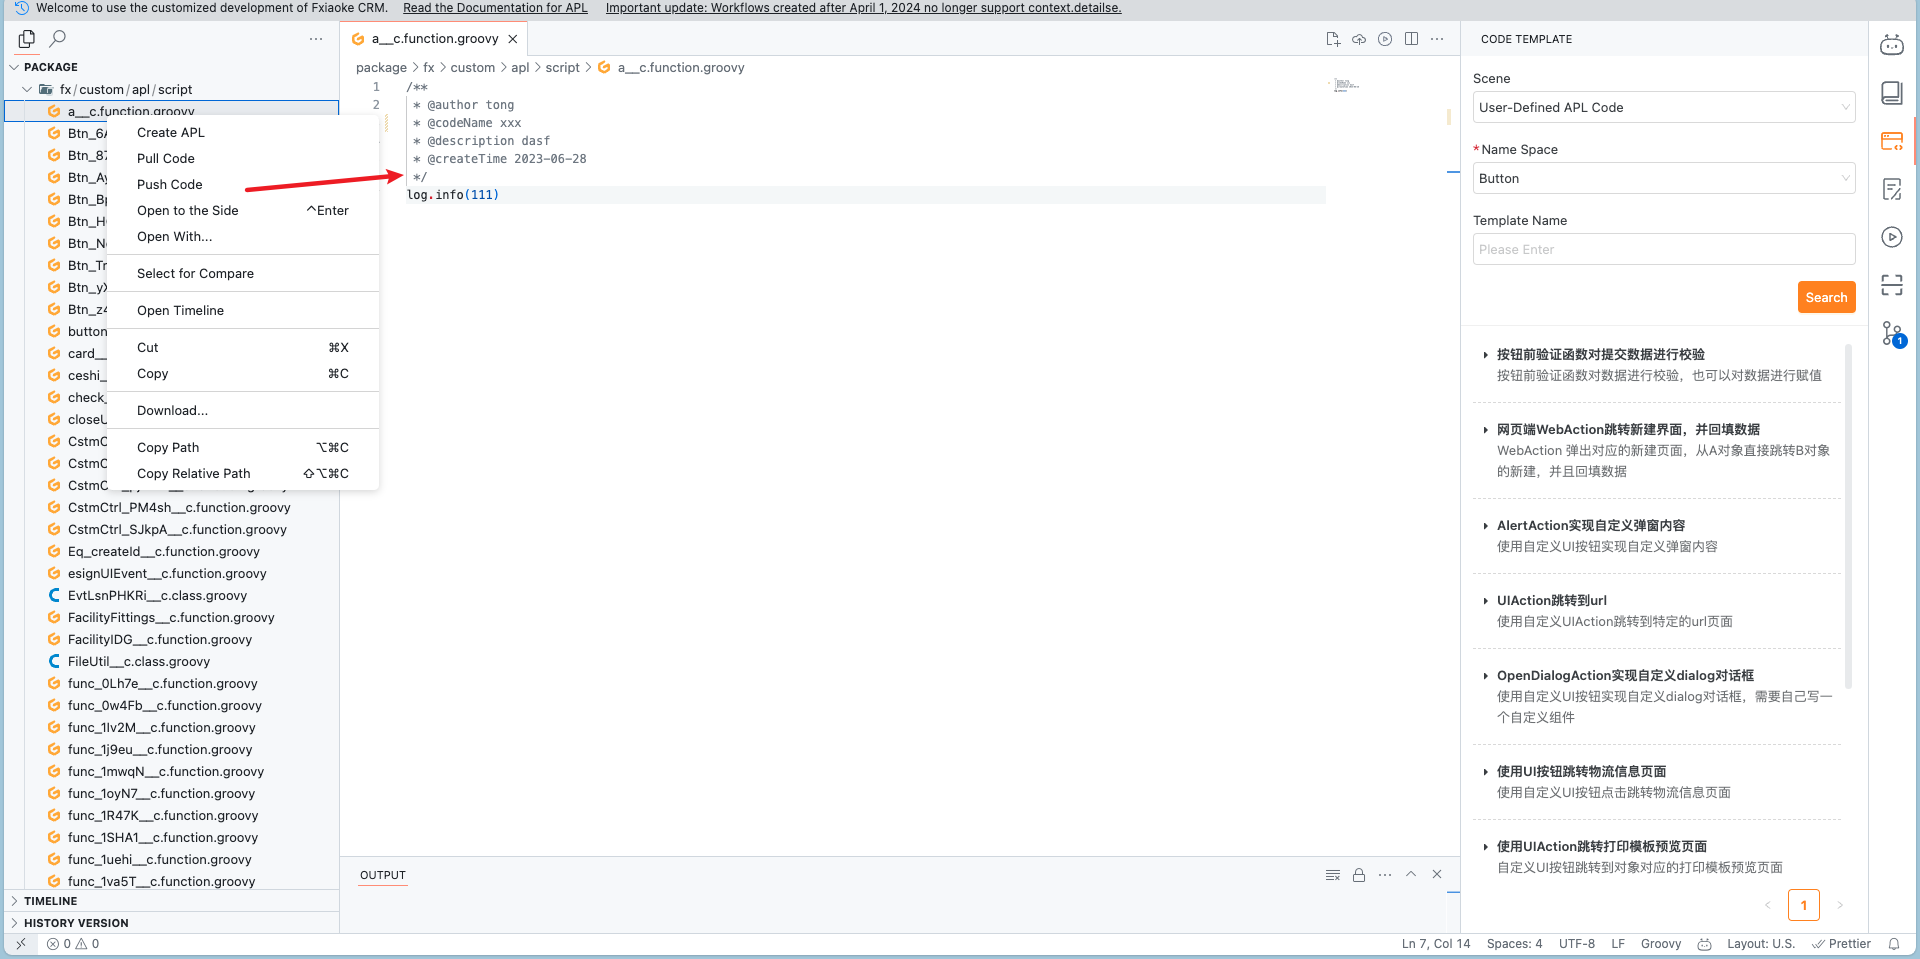Click the notifications bell in status bar

point(1894,944)
